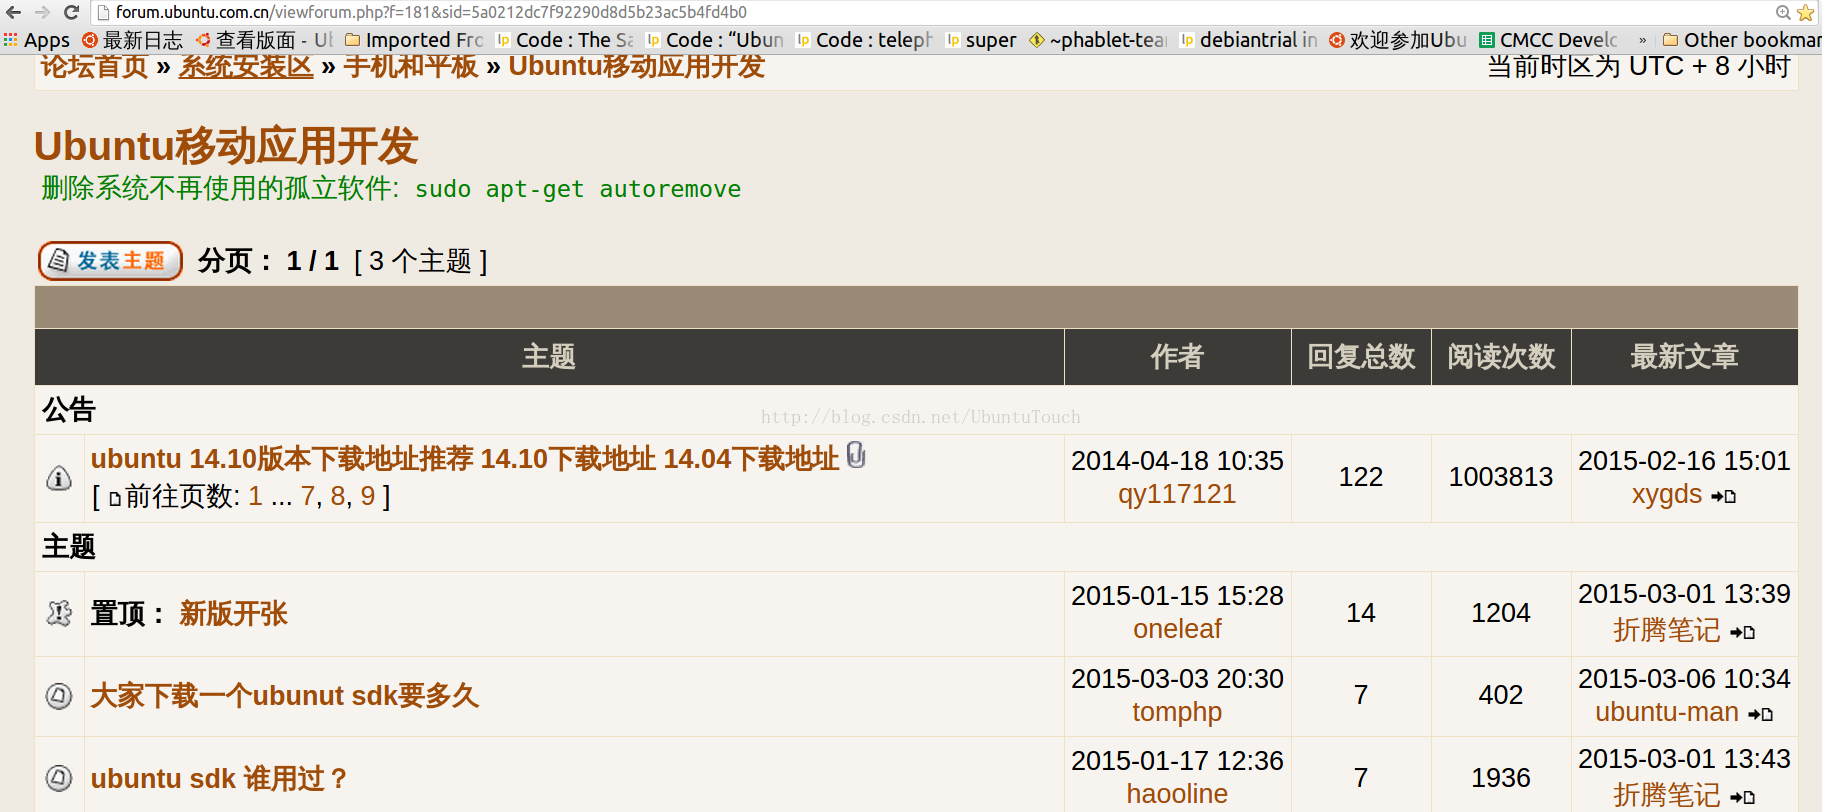Jump to latest post icon in 新版开张 row
The image size is (1822, 812).
pyautogui.click(x=1743, y=632)
